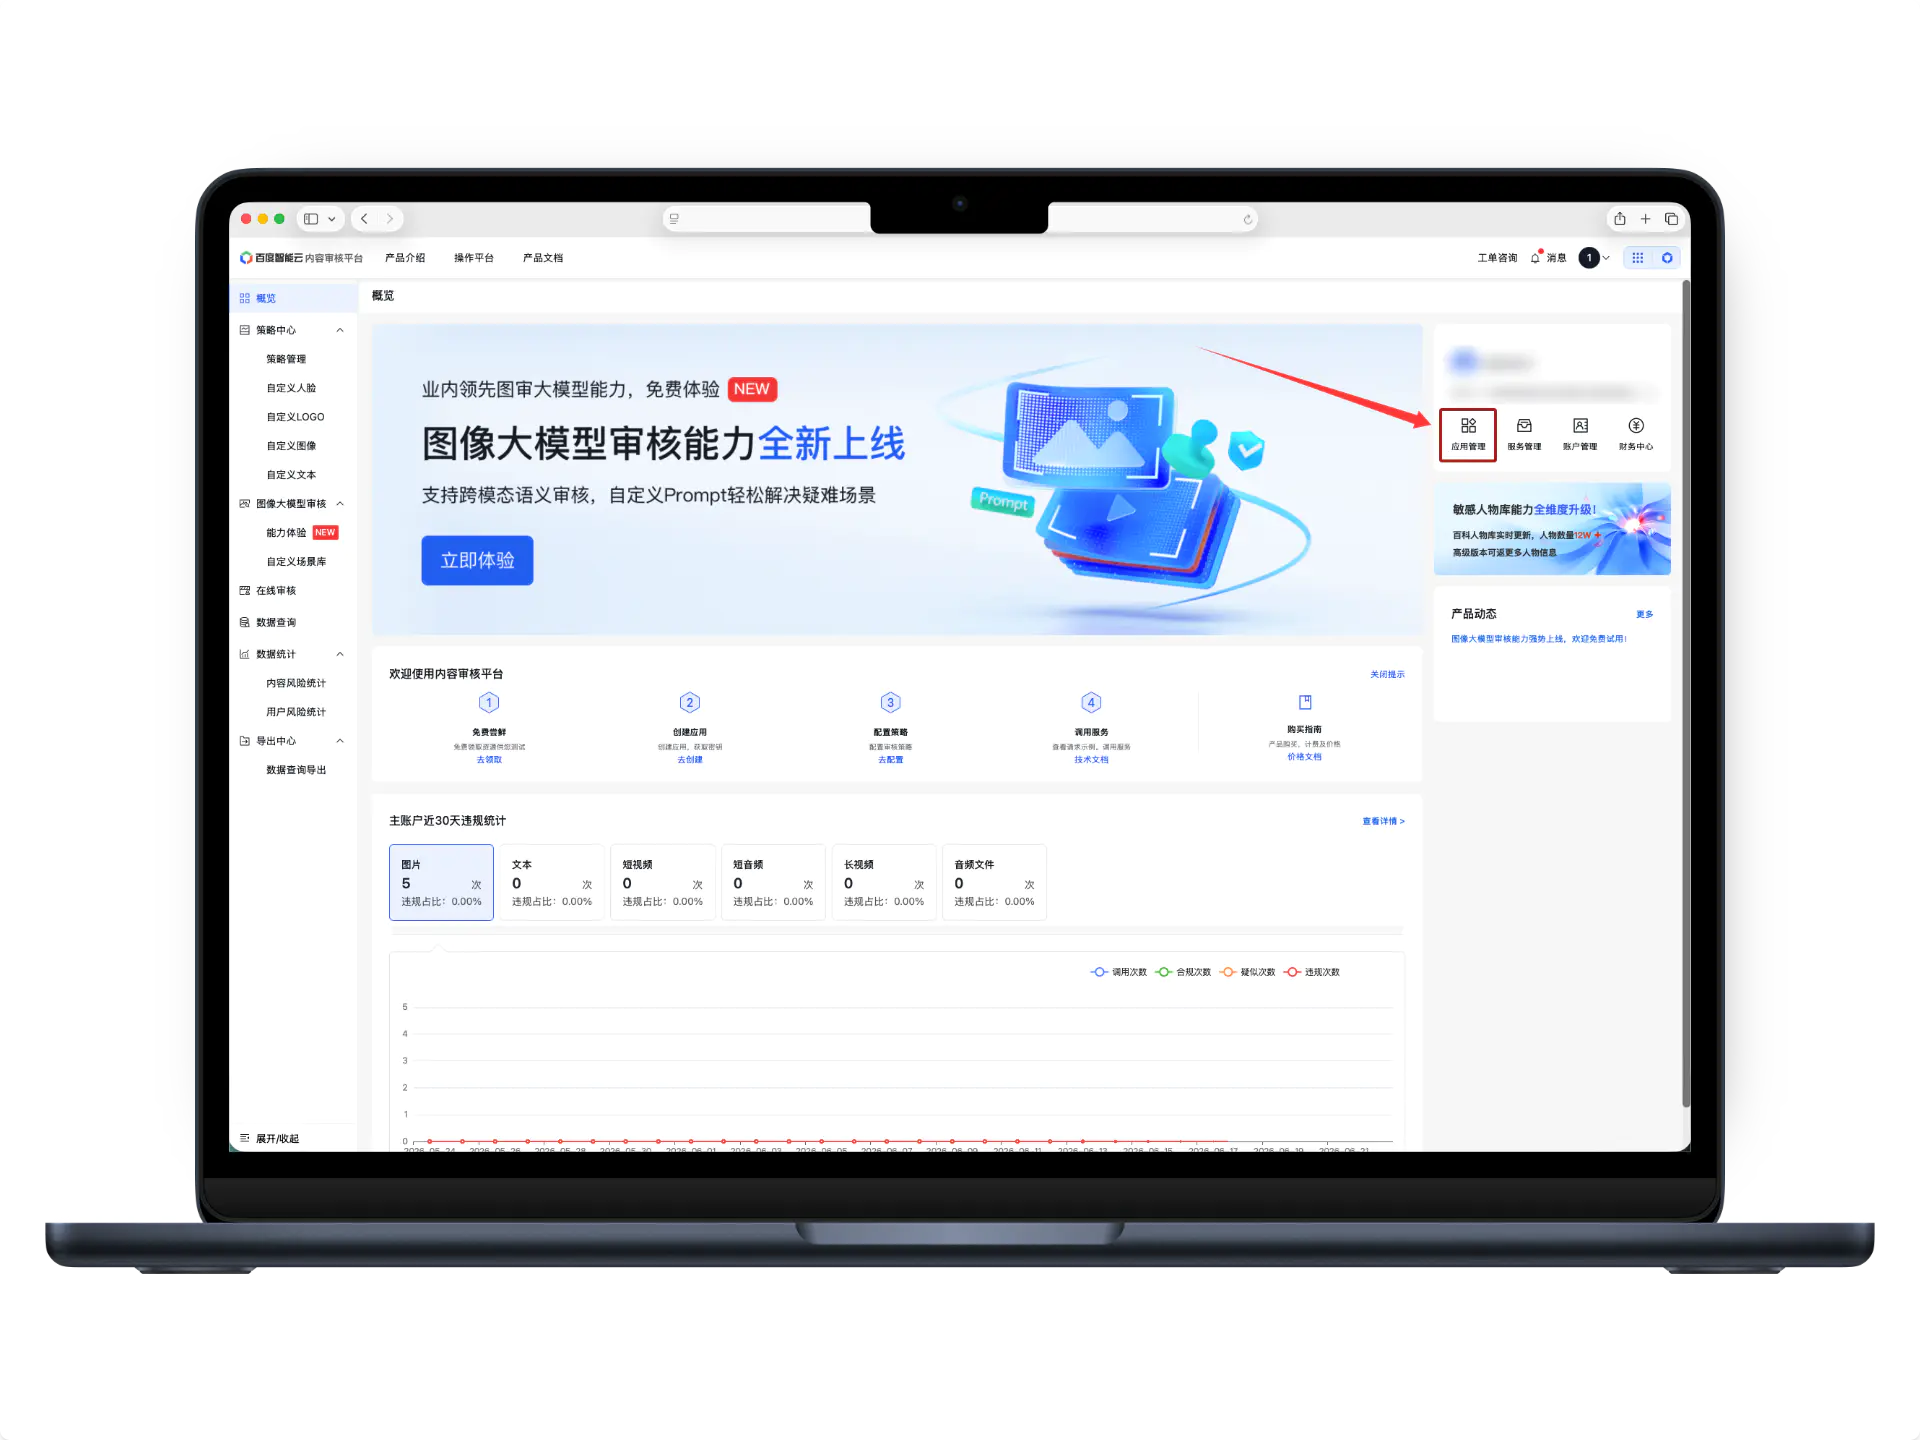Image resolution: width=1920 pixels, height=1440 pixels.
Task: Open a new Safari tab with plus icon
Action: click(x=1645, y=219)
